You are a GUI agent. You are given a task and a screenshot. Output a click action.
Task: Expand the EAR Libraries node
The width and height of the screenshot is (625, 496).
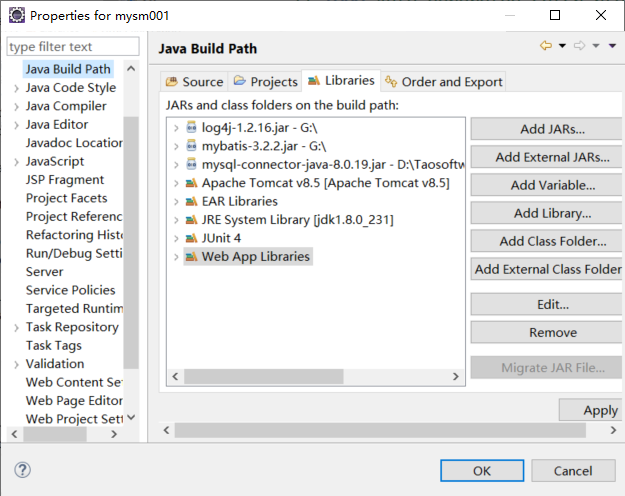(x=176, y=201)
